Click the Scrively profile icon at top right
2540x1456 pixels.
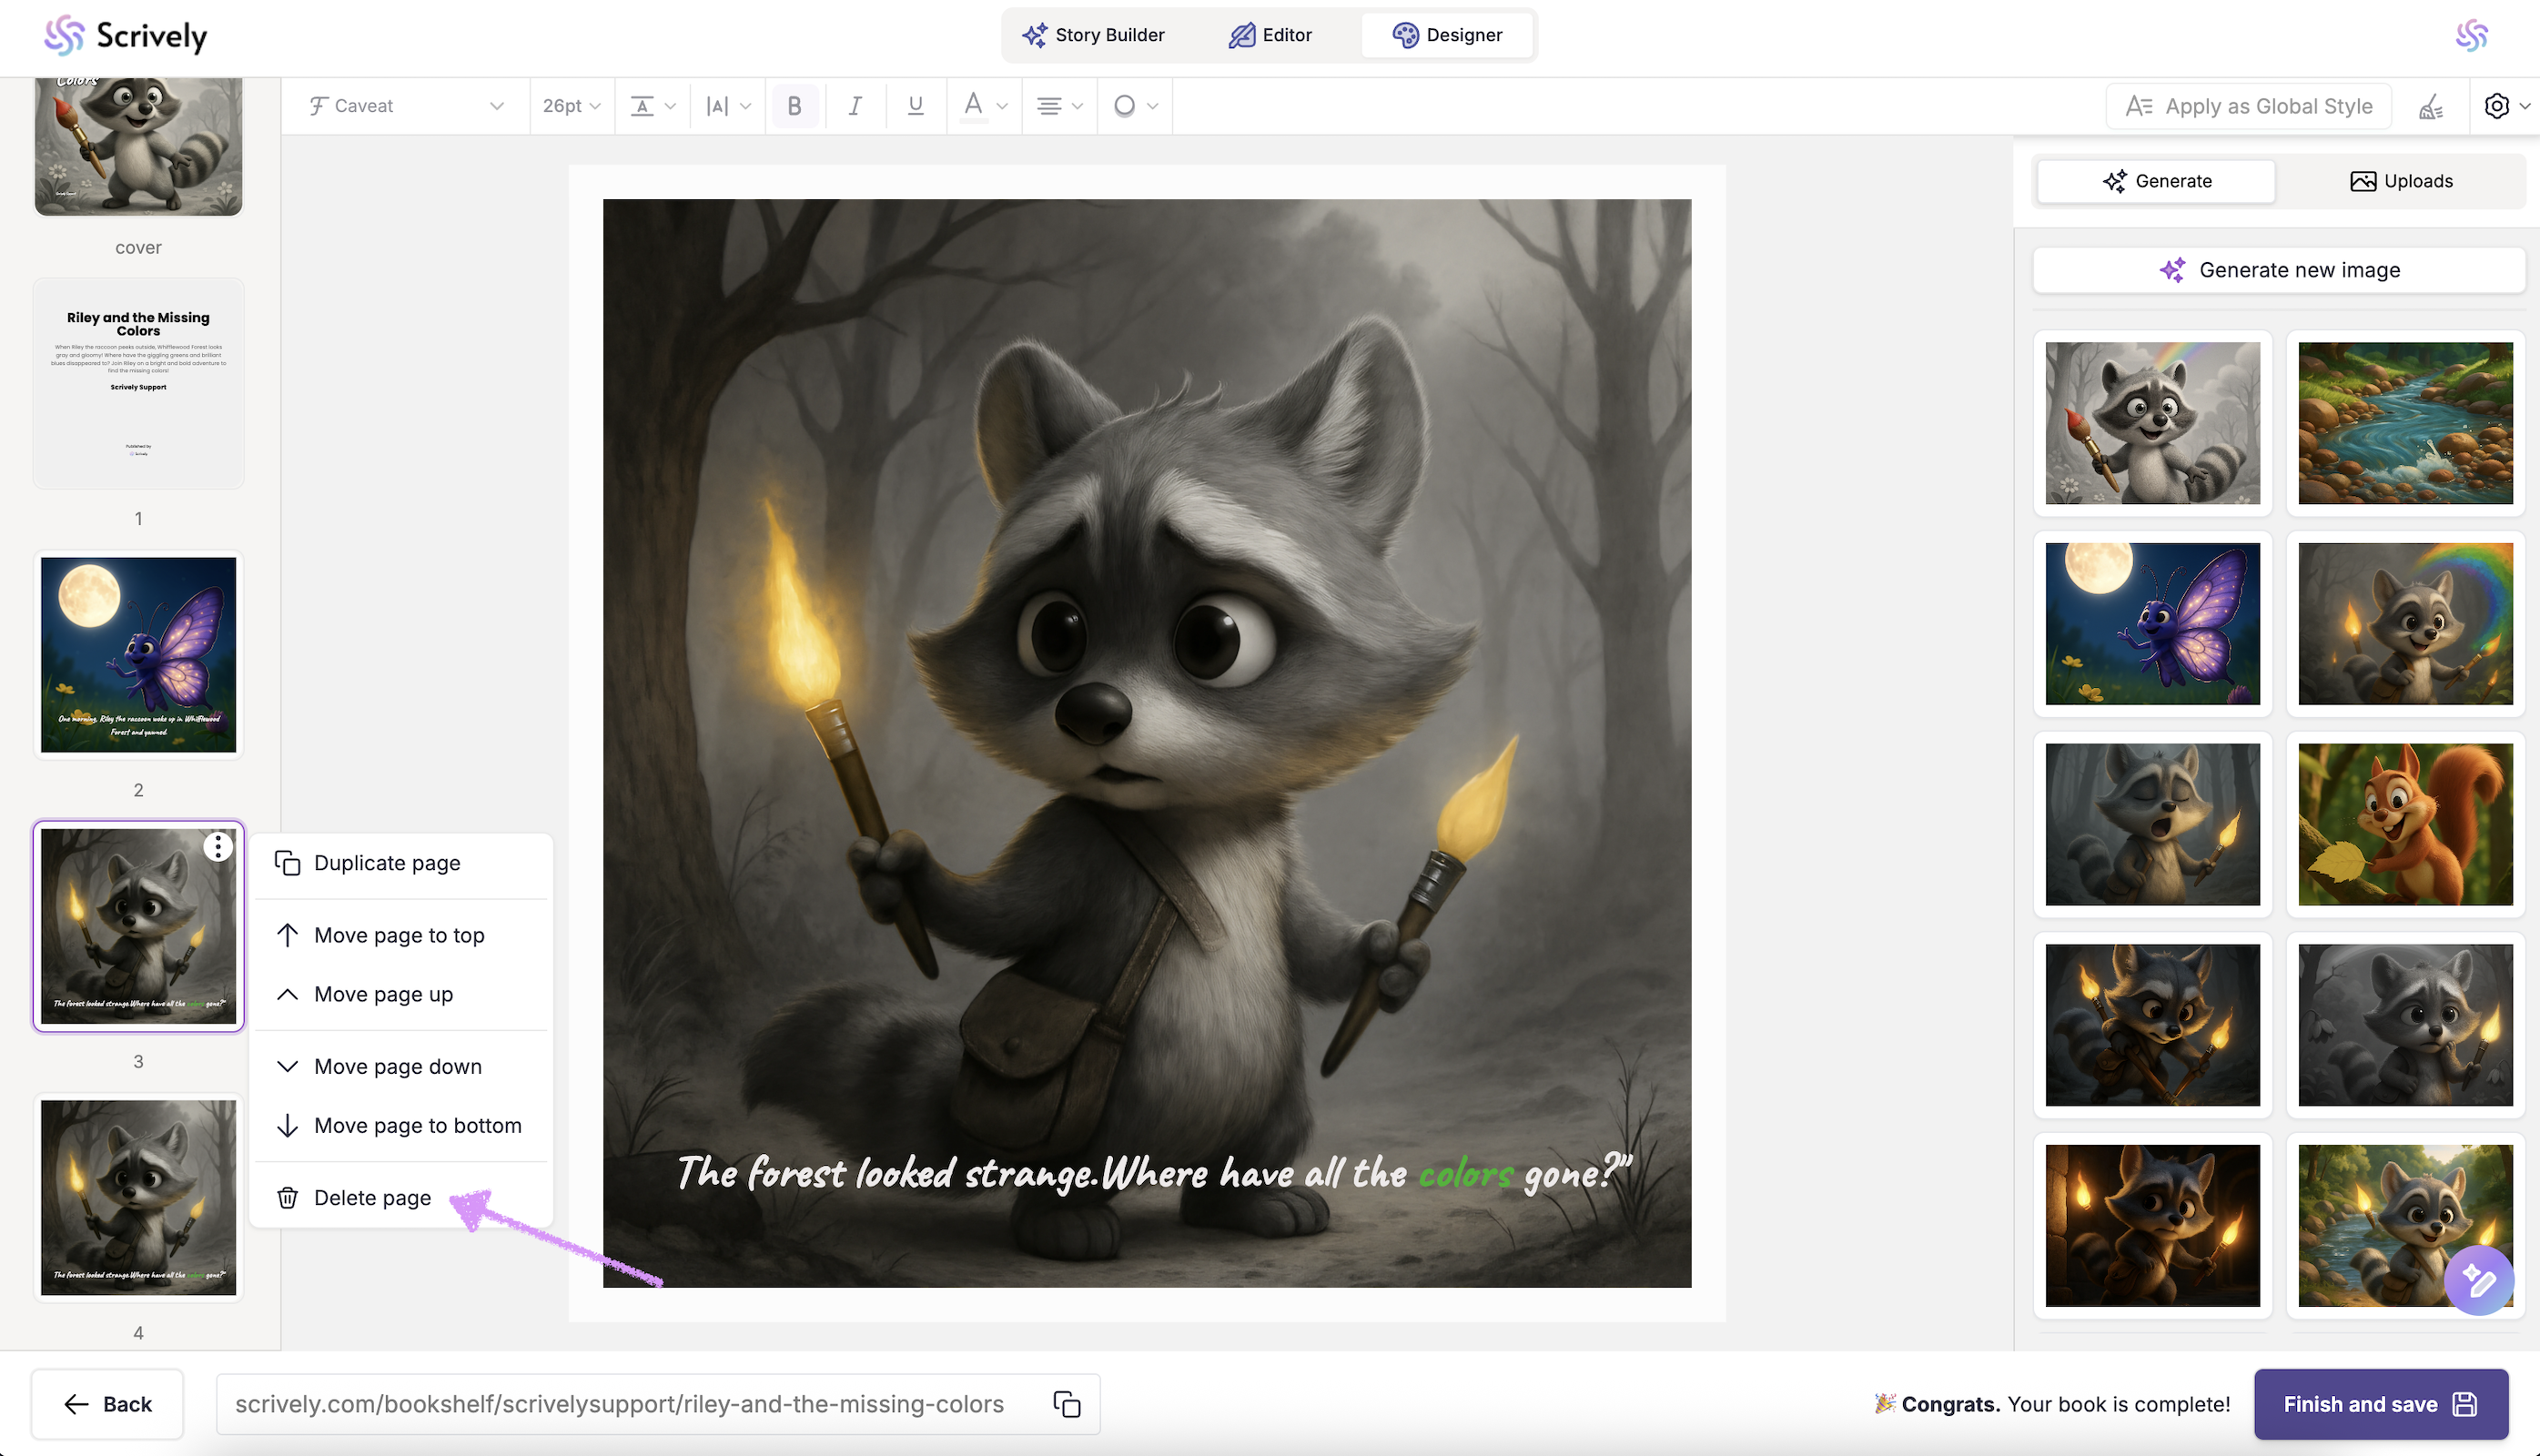point(2471,36)
